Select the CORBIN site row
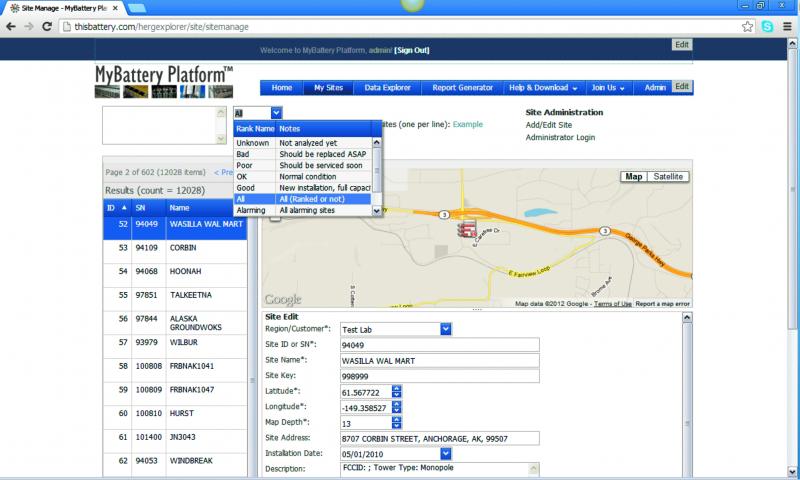The image size is (800, 480). tap(175, 251)
